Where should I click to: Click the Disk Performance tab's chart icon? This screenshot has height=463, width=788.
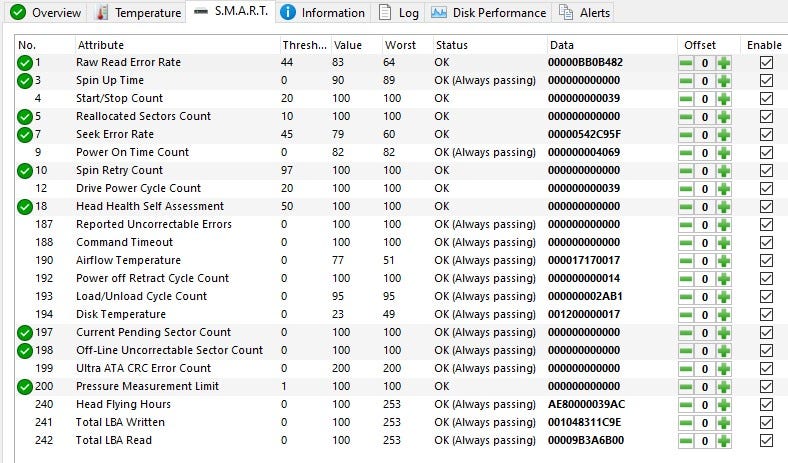438,12
